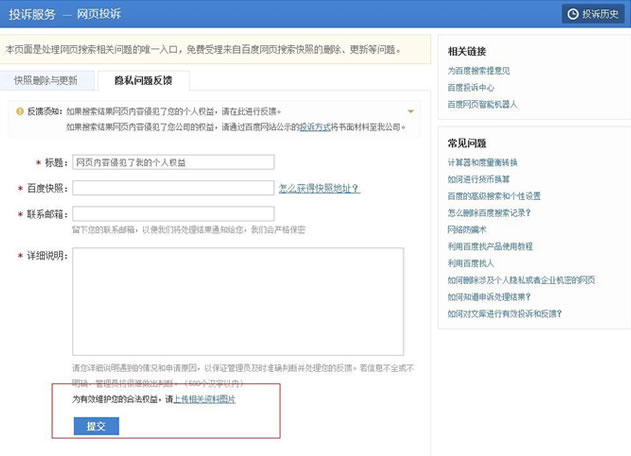The height and width of the screenshot is (456, 631).
Task: Collapse the 反馈须知 notice with the arrow
Action: coord(410,111)
